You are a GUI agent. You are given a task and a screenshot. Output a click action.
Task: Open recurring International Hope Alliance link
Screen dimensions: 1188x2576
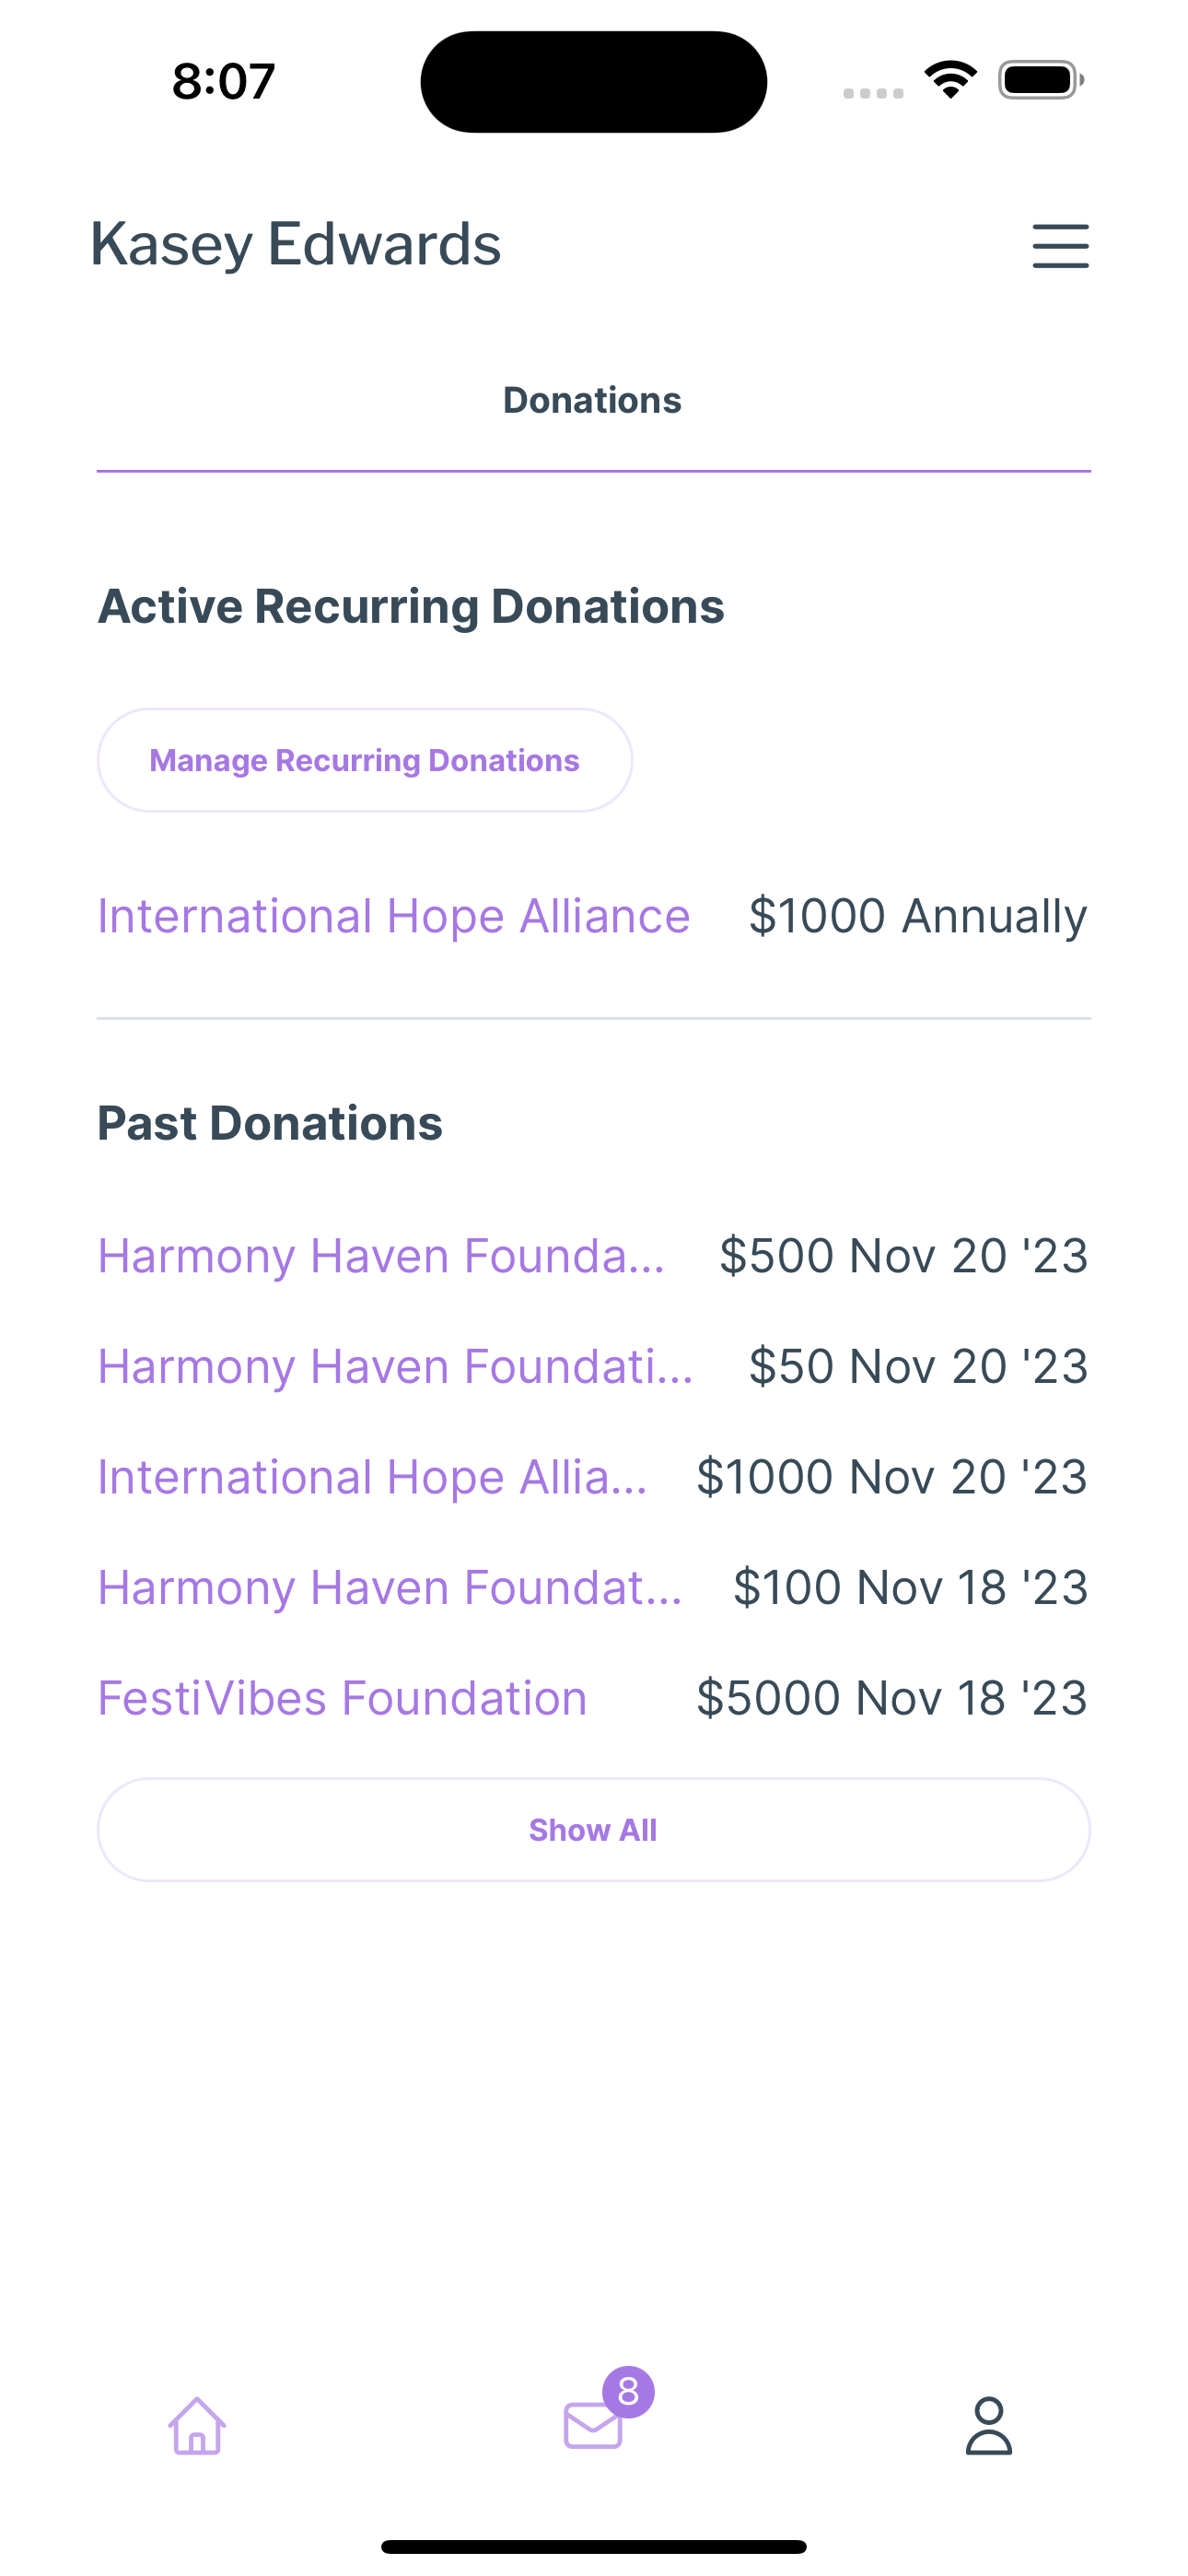click(x=393, y=916)
